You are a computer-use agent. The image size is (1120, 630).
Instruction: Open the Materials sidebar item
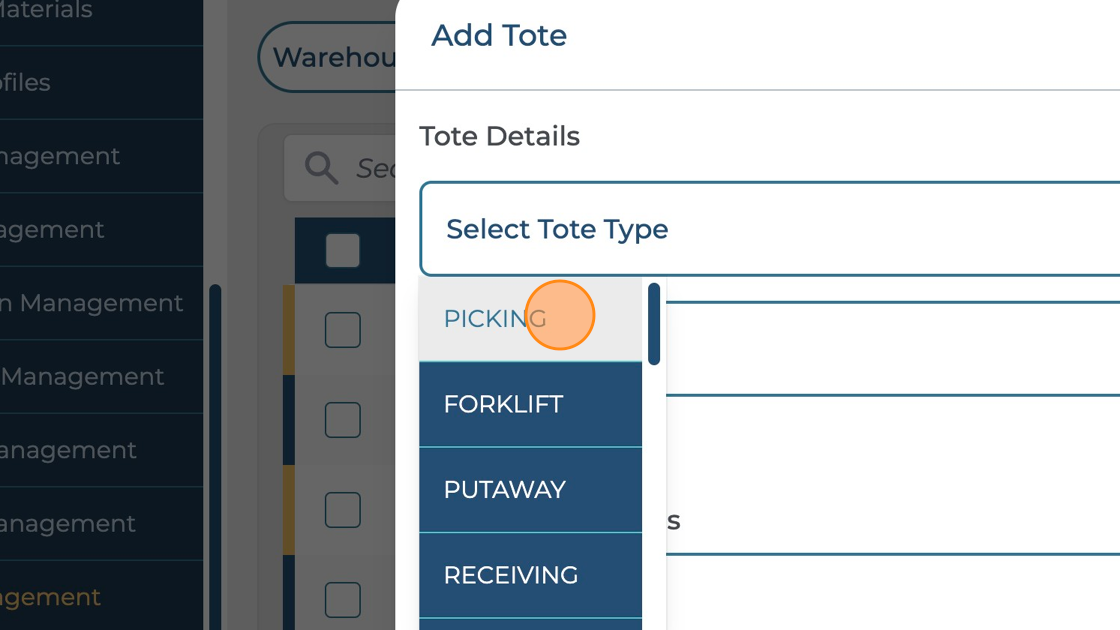50,12
